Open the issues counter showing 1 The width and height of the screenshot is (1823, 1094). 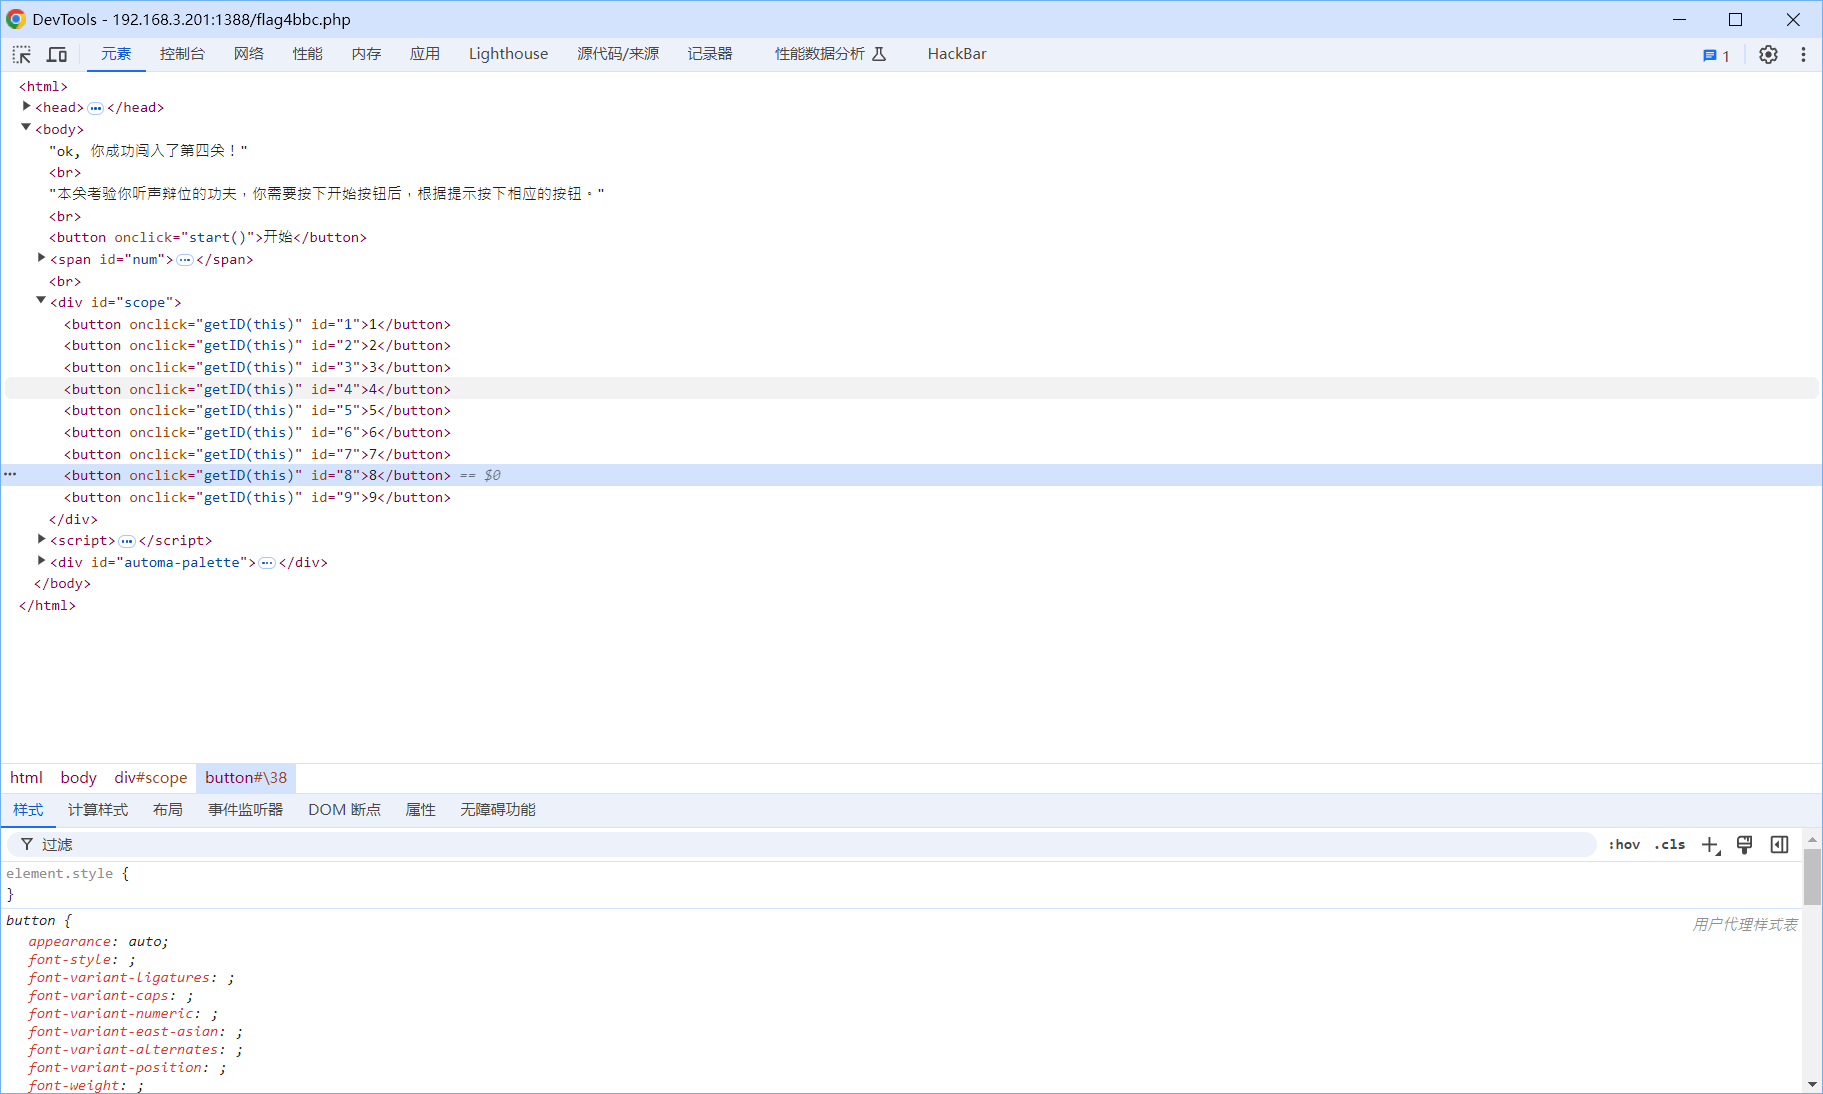tap(1716, 56)
